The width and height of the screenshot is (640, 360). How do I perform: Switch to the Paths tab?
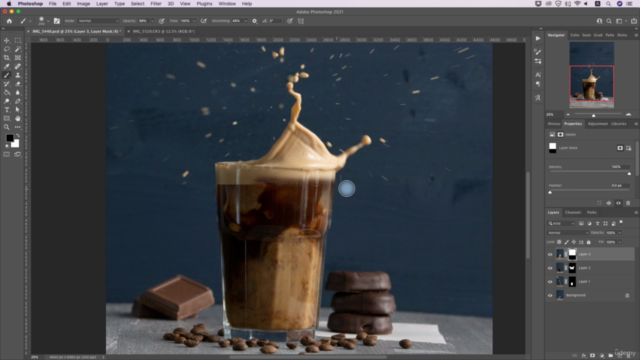click(x=591, y=212)
